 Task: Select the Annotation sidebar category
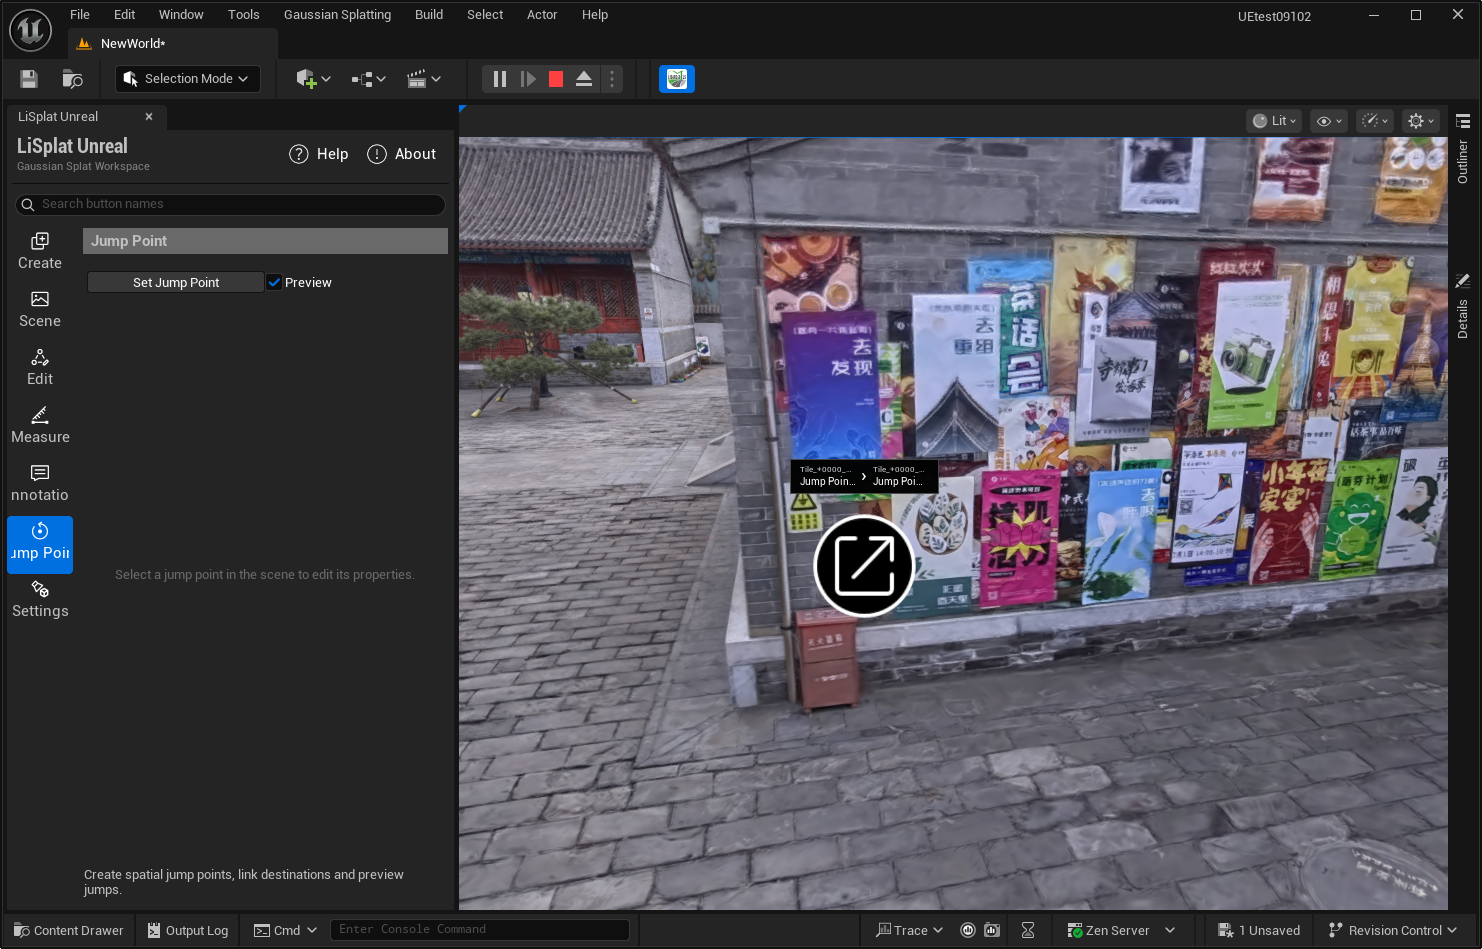tap(40, 483)
